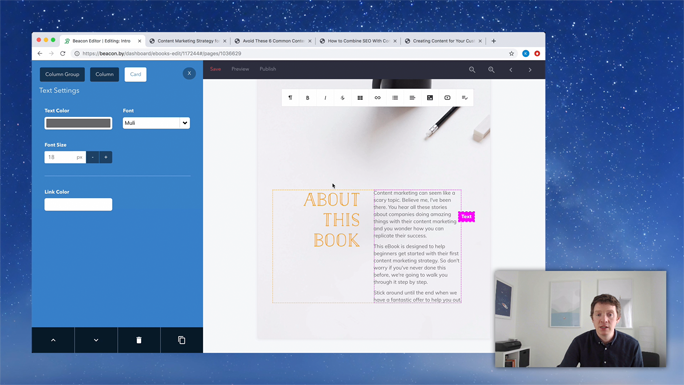Image resolution: width=684 pixels, height=385 pixels.
Task: Go to the previous page arrow
Action: 511,70
